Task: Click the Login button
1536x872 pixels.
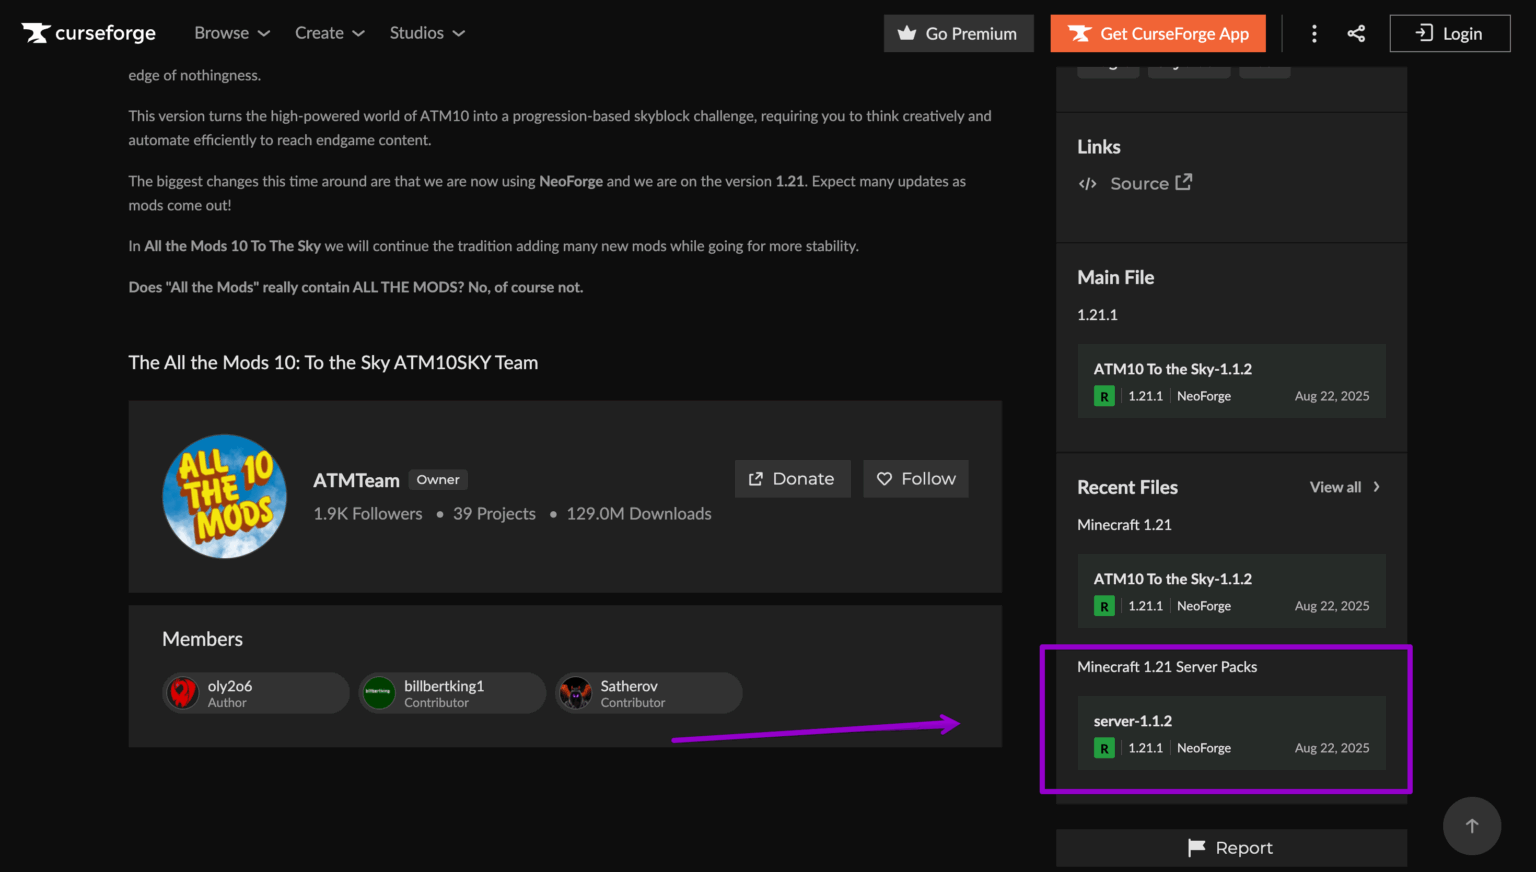Action: click(x=1450, y=34)
